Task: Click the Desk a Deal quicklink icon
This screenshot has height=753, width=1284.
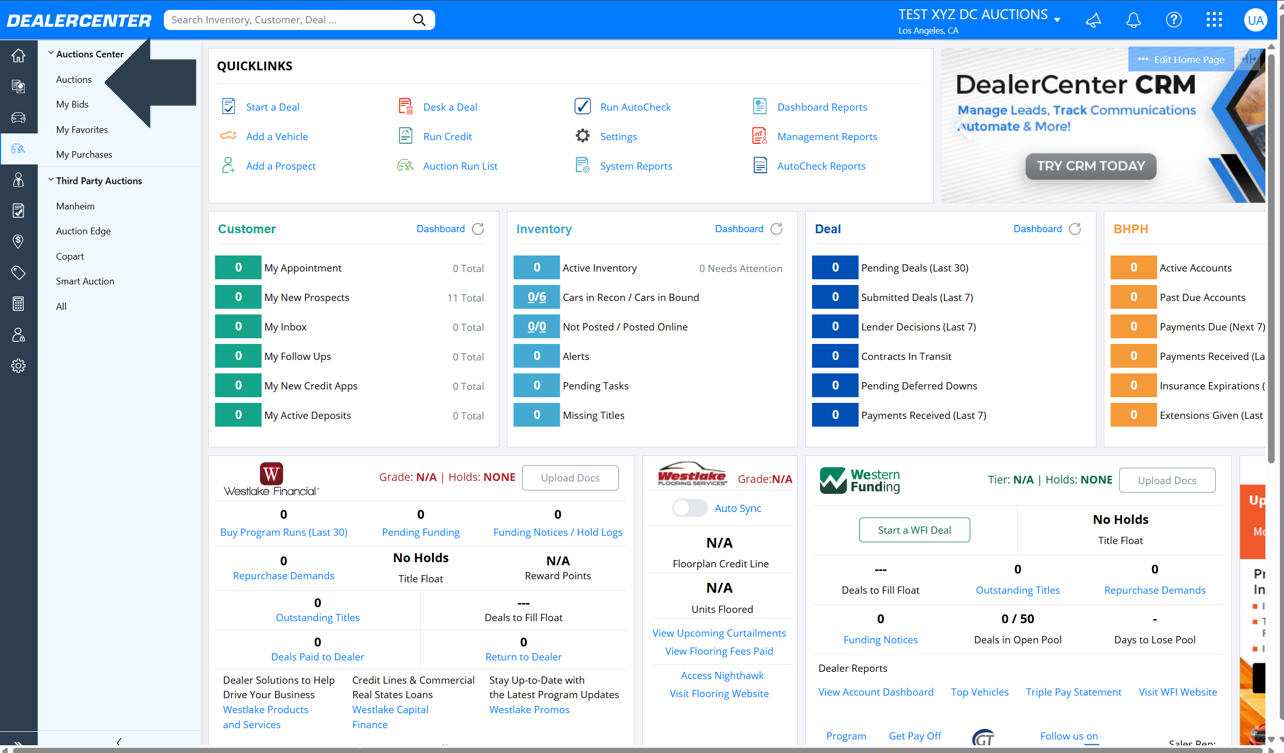Action: tap(405, 106)
